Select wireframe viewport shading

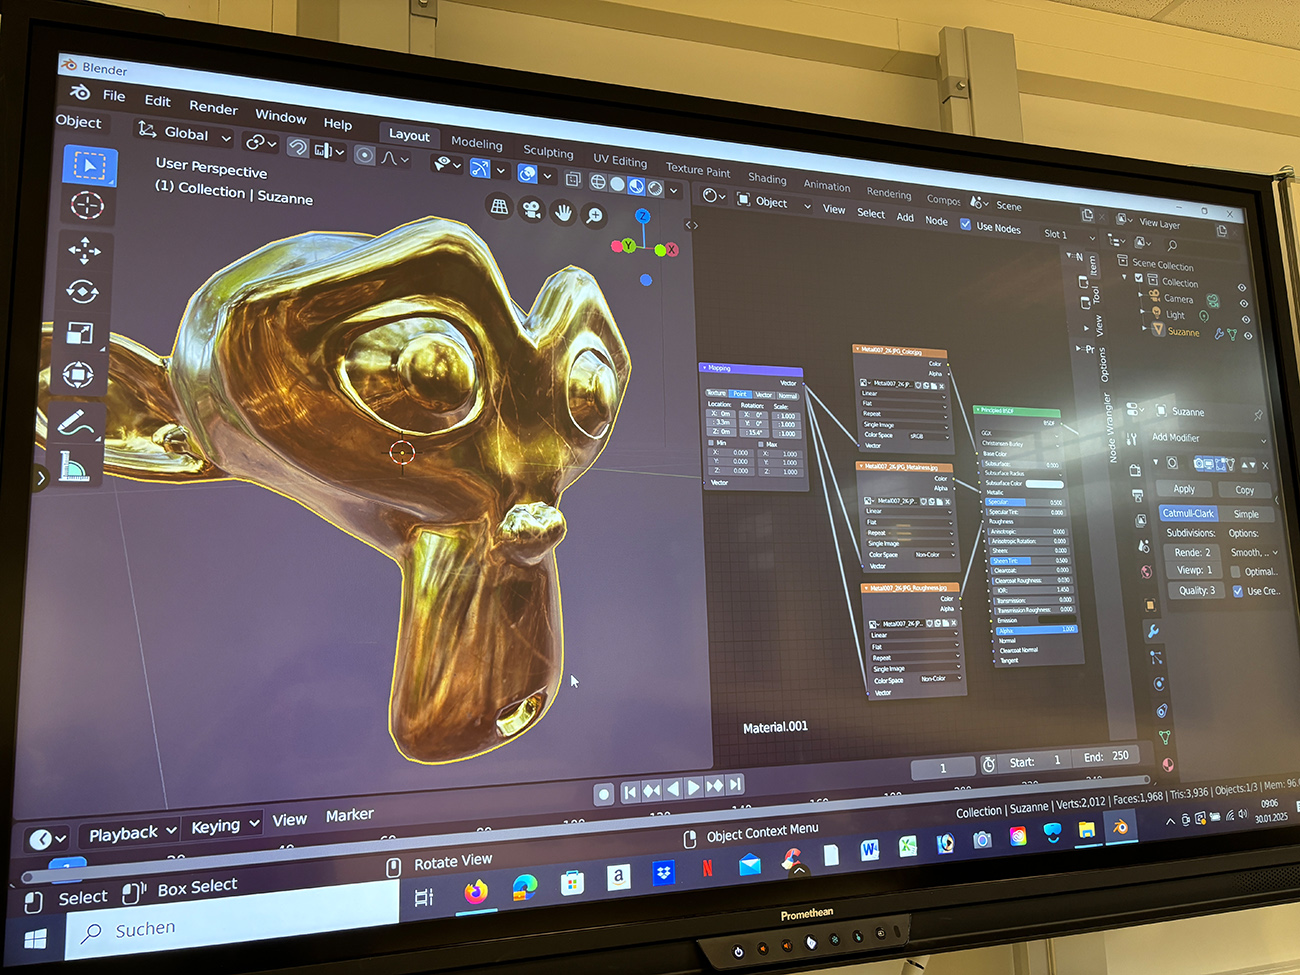tap(598, 182)
